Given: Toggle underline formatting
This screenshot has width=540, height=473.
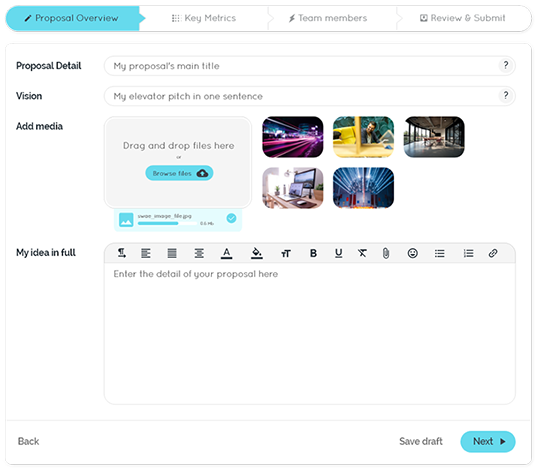Looking at the screenshot, I should [x=339, y=253].
